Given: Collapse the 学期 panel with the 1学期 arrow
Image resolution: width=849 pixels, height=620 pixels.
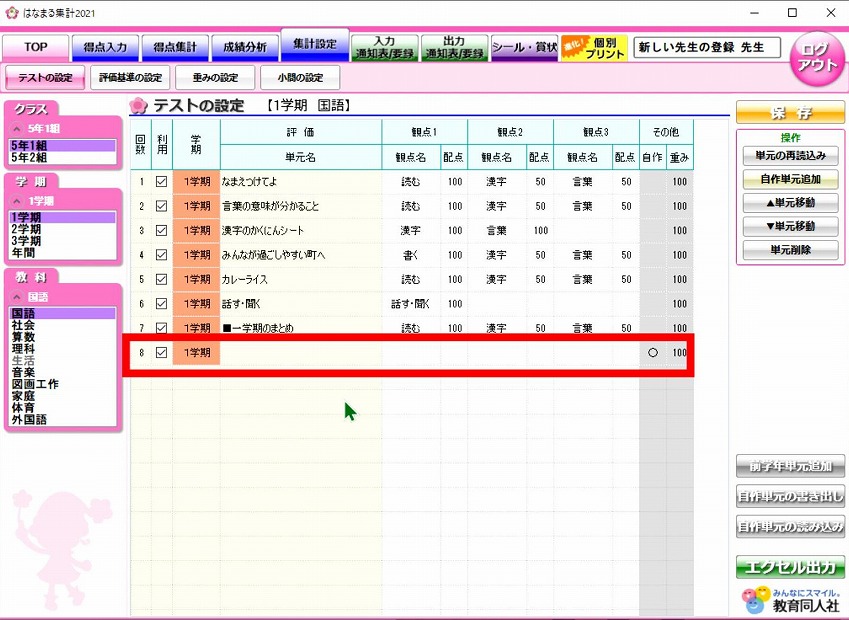Looking at the screenshot, I should coord(17,201).
